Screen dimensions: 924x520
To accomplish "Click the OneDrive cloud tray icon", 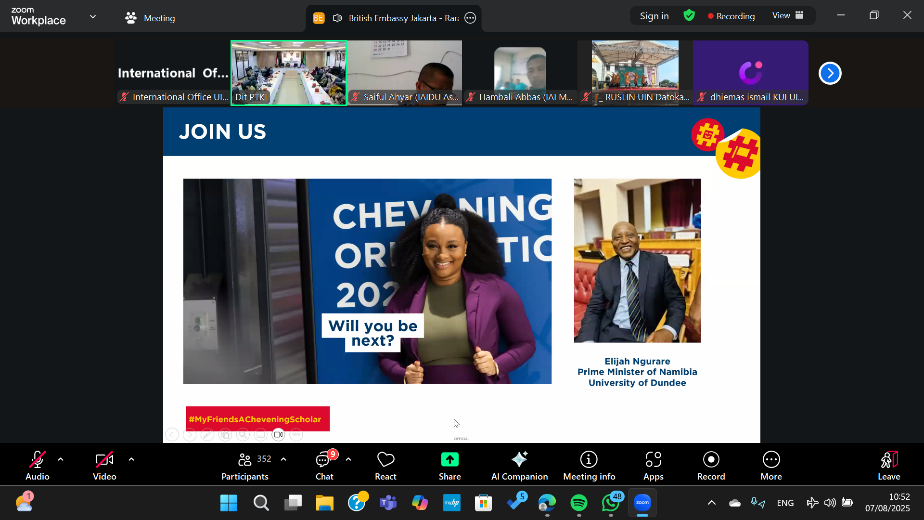I will click(x=735, y=503).
